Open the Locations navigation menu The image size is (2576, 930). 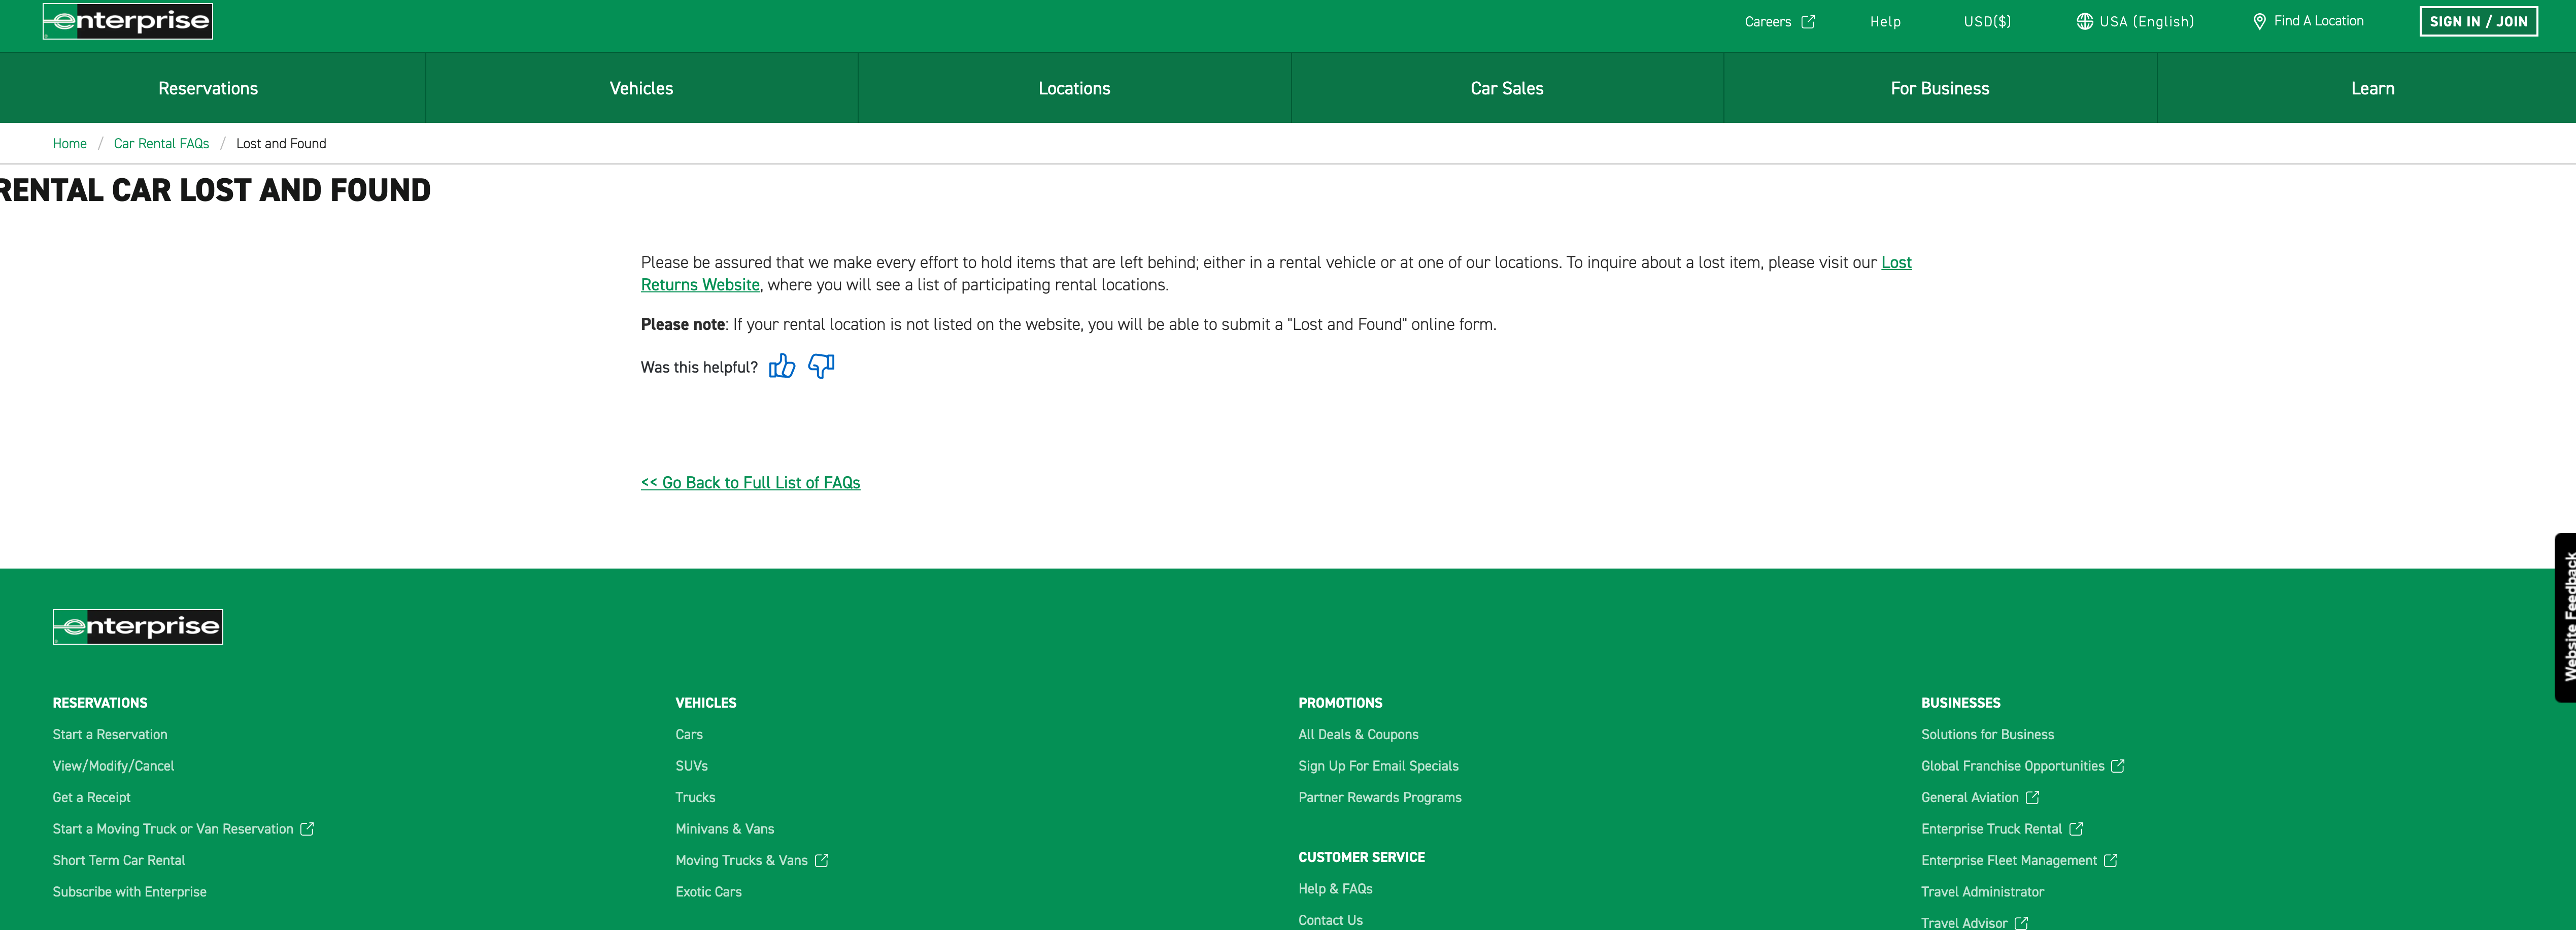pyautogui.click(x=1074, y=88)
